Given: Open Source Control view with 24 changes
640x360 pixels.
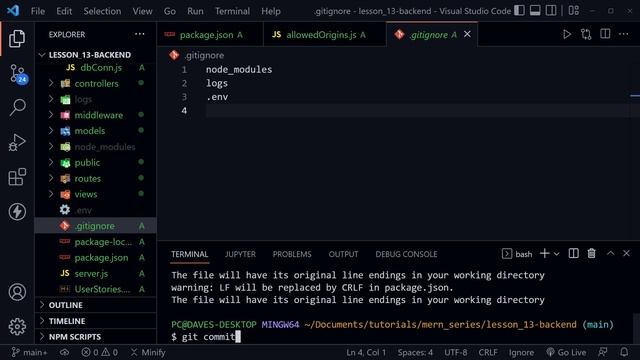Looking at the screenshot, I should click(x=18, y=74).
